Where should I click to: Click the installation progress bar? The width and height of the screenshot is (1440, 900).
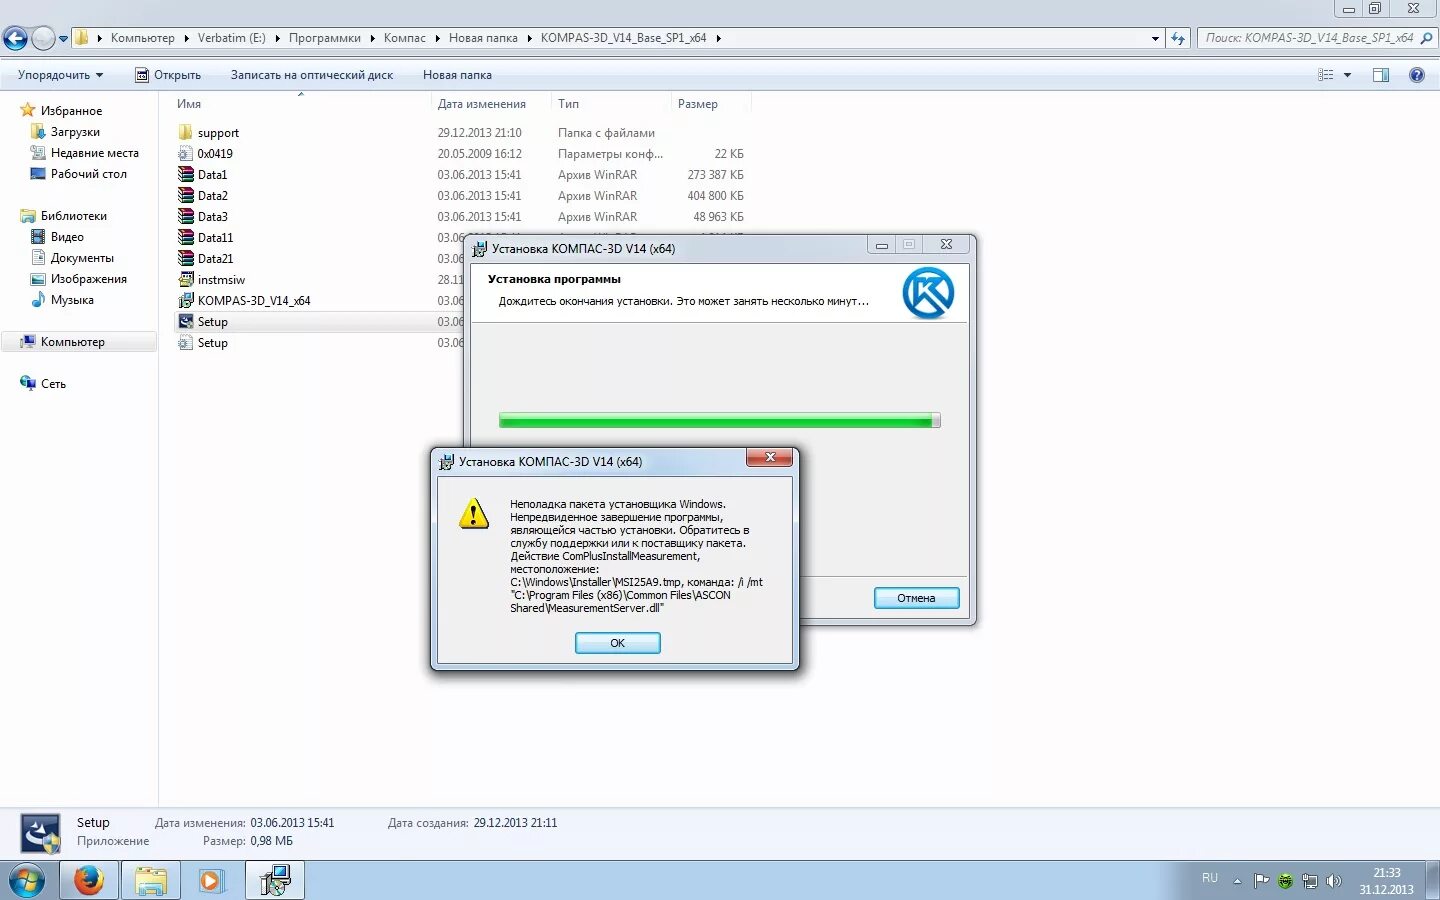point(719,421)
